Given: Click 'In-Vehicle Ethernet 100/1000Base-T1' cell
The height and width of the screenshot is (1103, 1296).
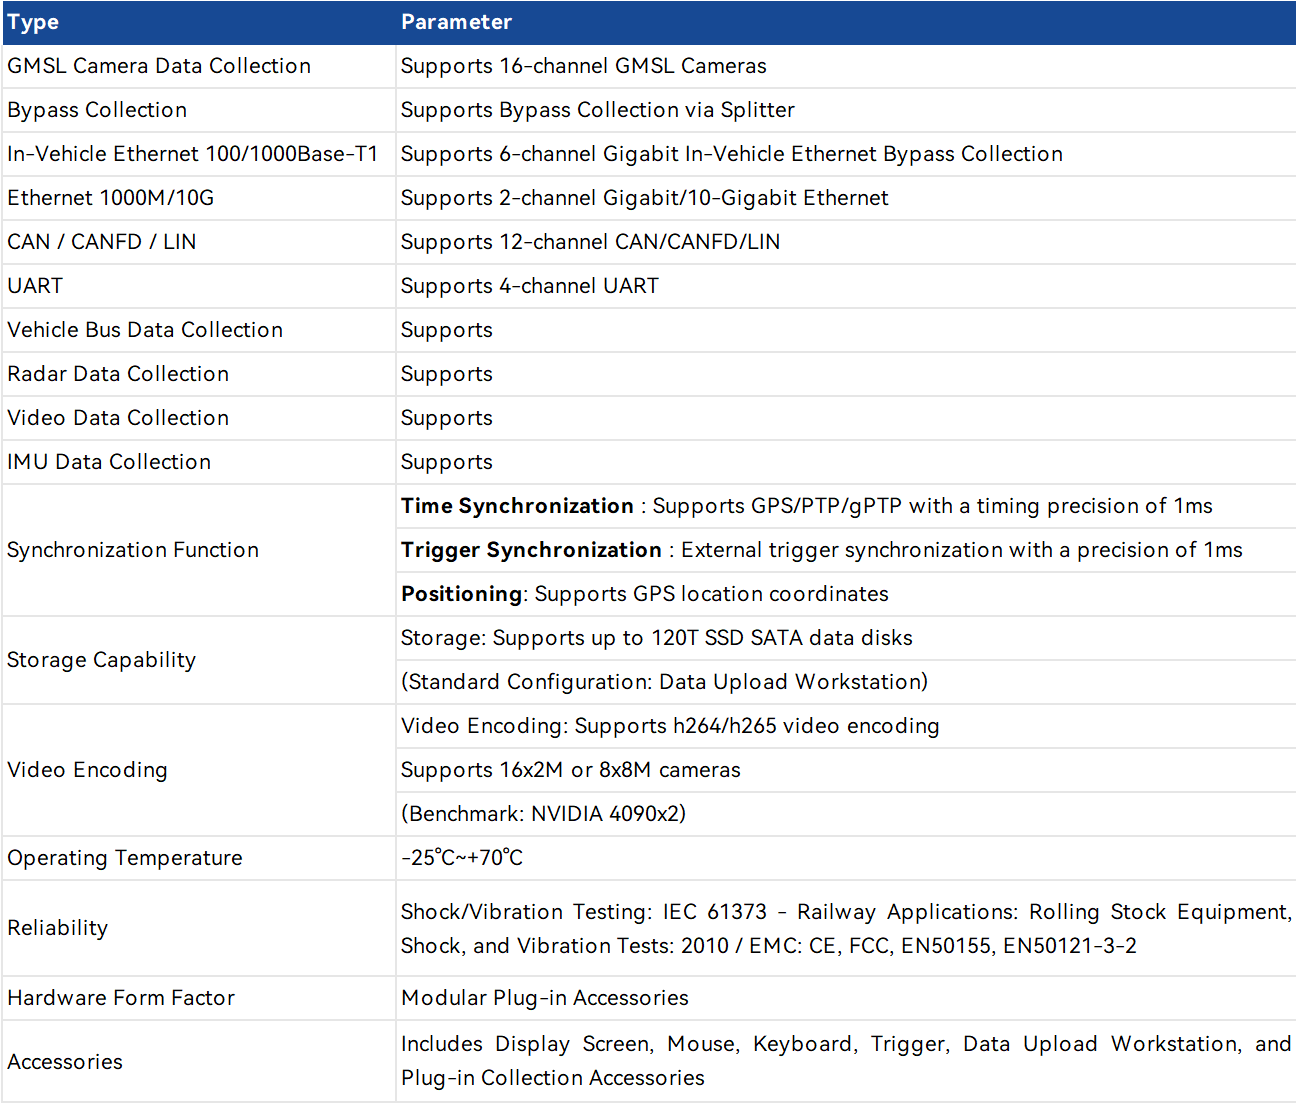Looking at the screenshot, I should [192, 154].
